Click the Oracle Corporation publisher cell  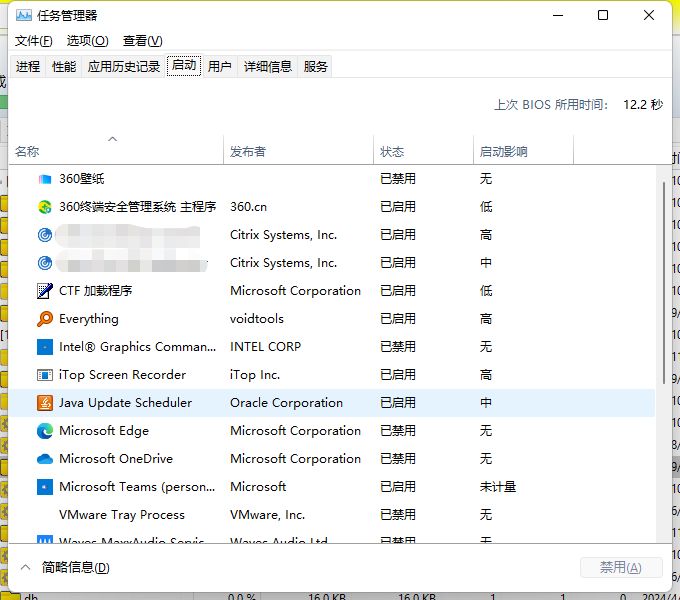click(286, 403)
